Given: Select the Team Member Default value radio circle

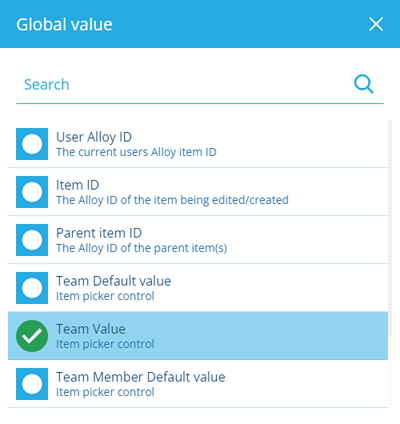Looking at the screenshot, I should click(x=32, y=384).
